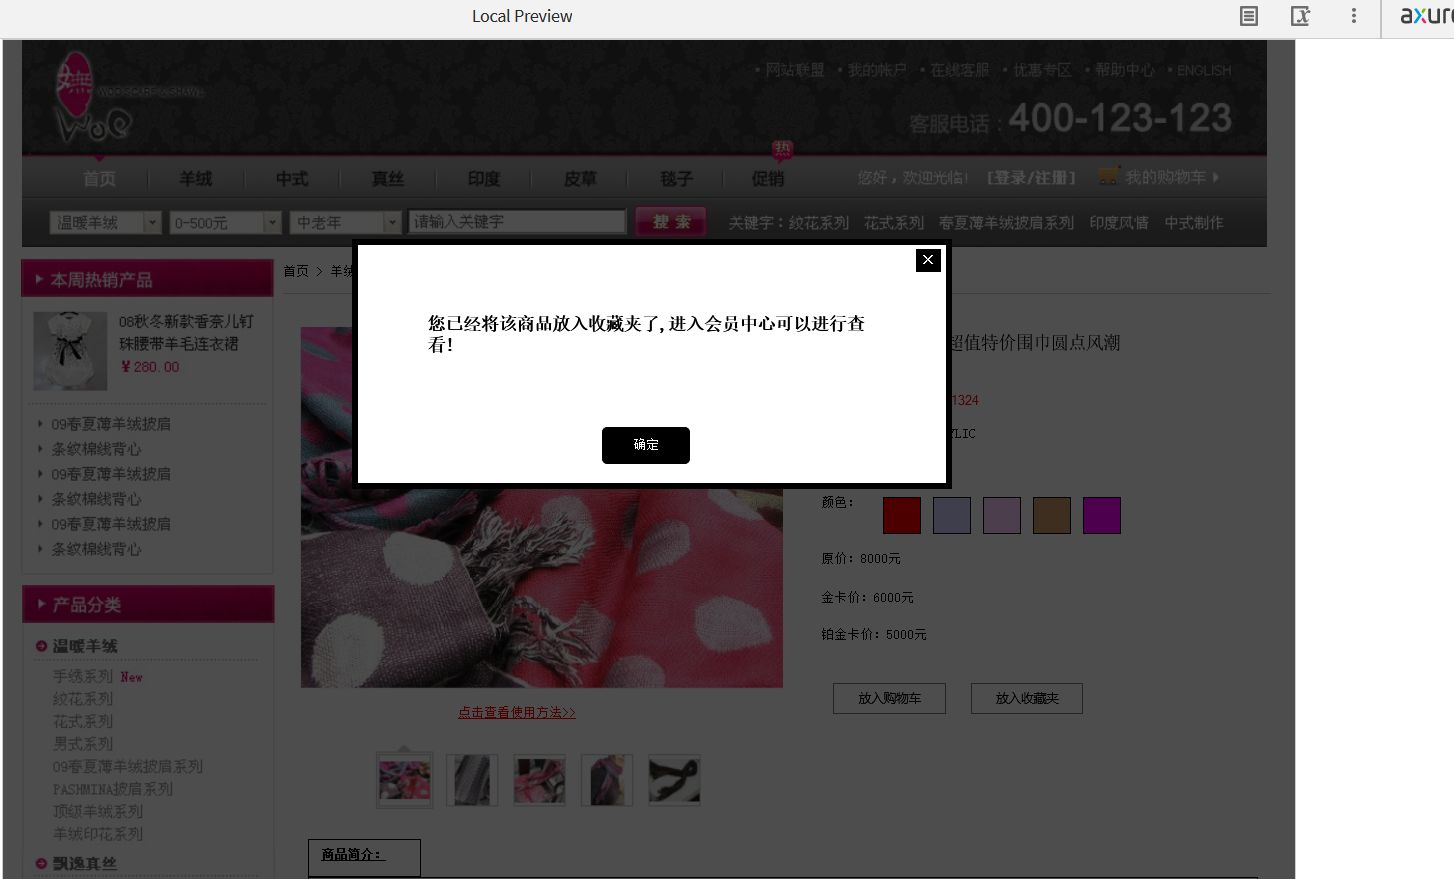Screen dimensions: 1454x879
Task: Open the 印度 navigation tab
Action: click(483, 178)
